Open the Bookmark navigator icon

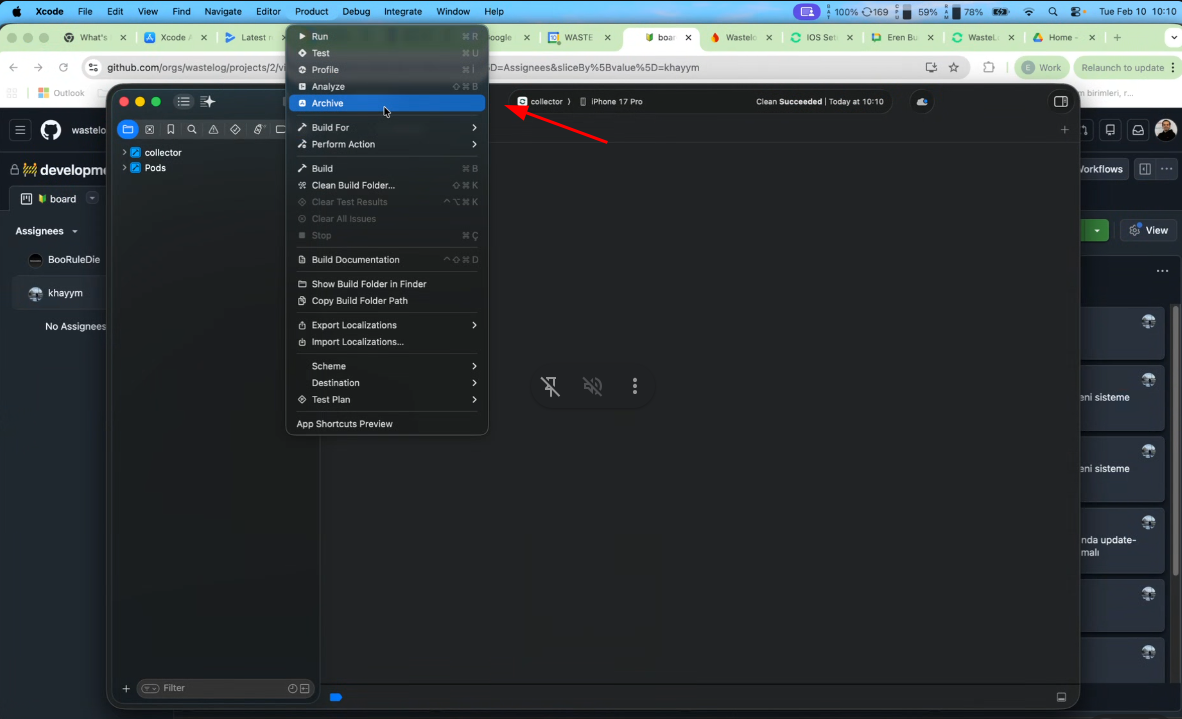pos(171,130)
